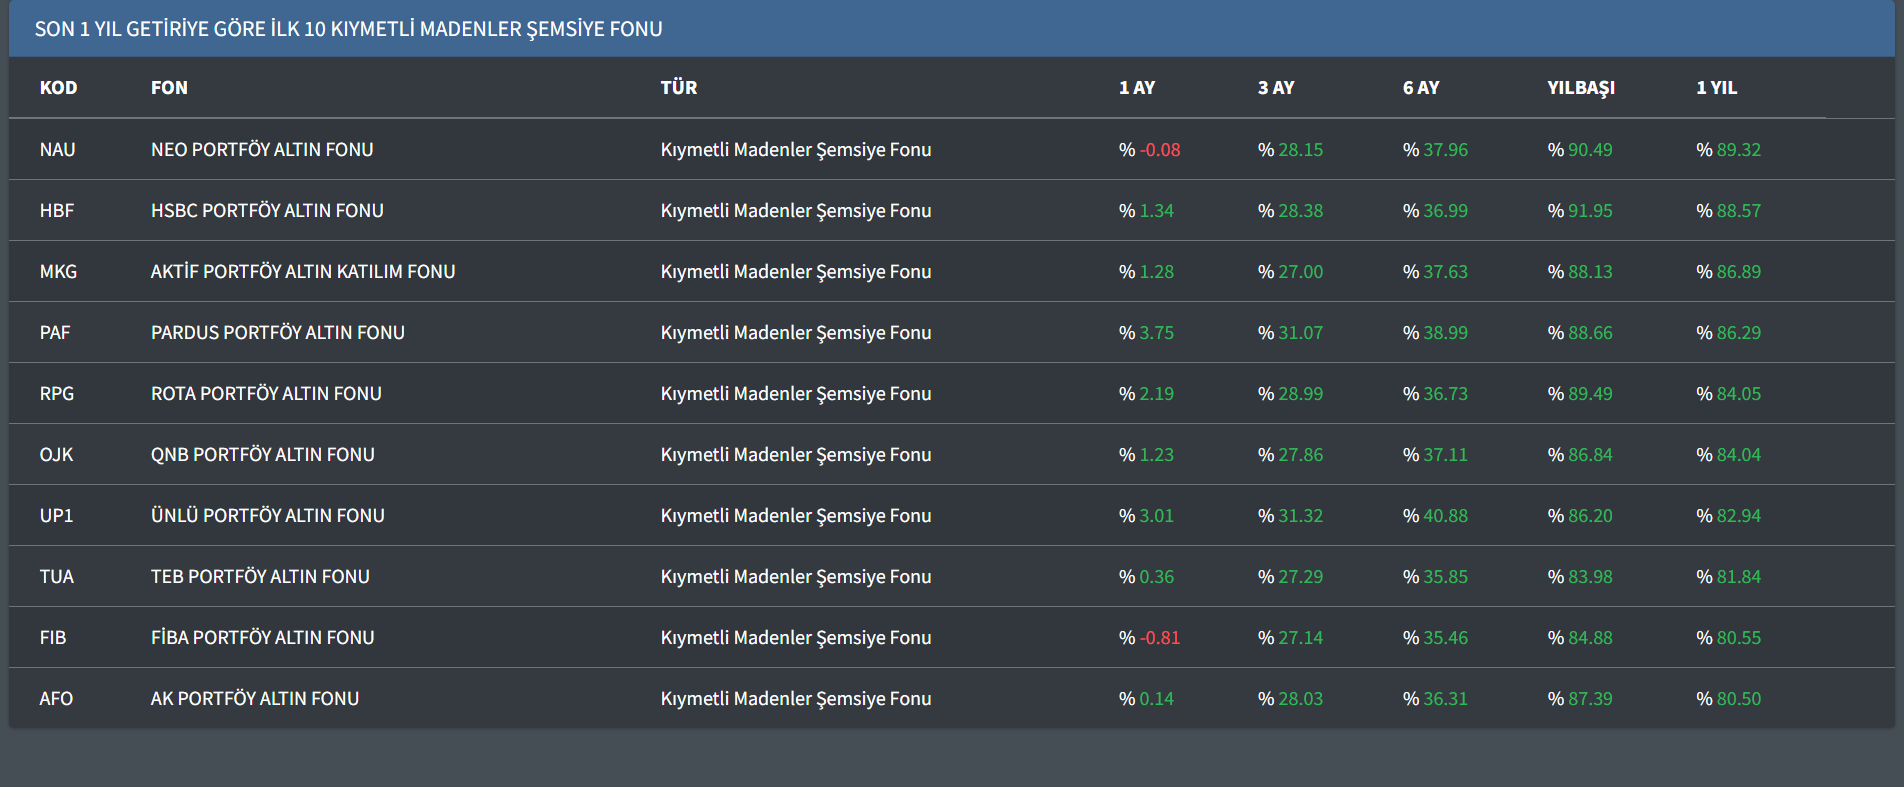1904x787 pixels.
Task: Click the NAU fund code
Action: (57, 150)
